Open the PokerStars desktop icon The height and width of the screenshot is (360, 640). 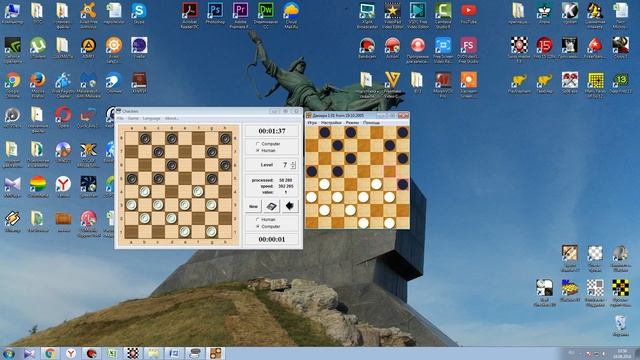click(x=595, y=48)
